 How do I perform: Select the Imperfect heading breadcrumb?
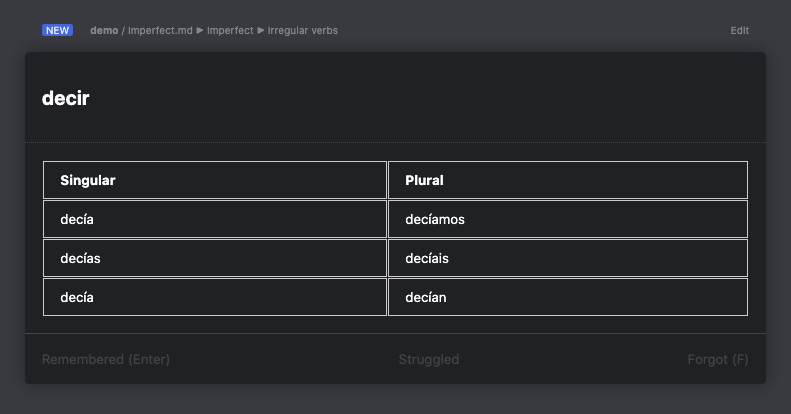pyautogui.click(x=230, y=31)
